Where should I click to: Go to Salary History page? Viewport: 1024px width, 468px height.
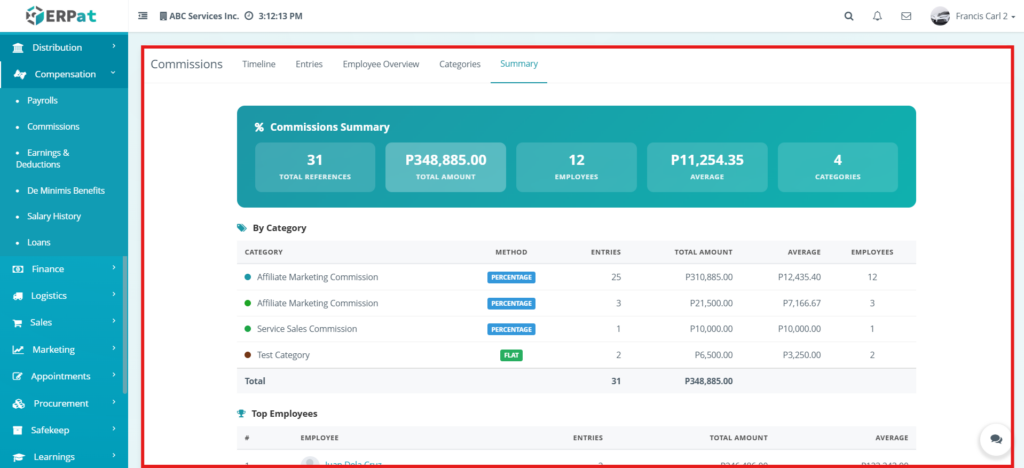coord(54,216)
